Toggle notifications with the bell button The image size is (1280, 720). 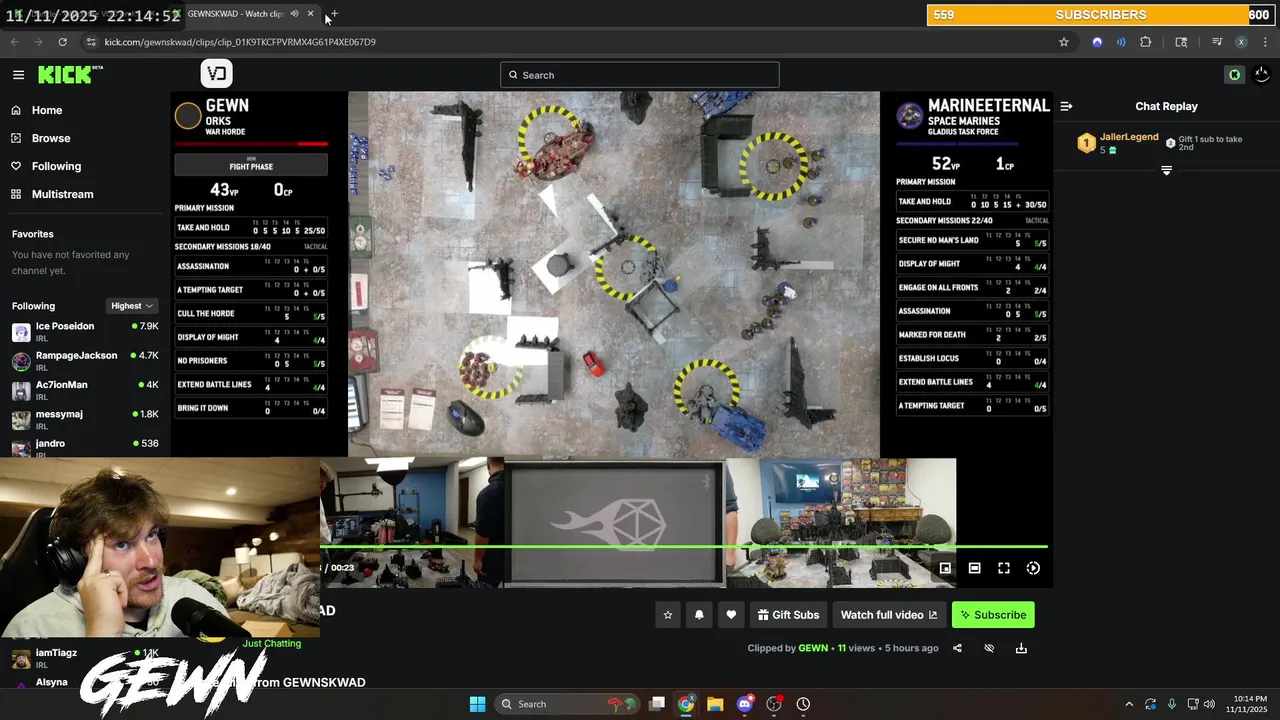(699, 615)
